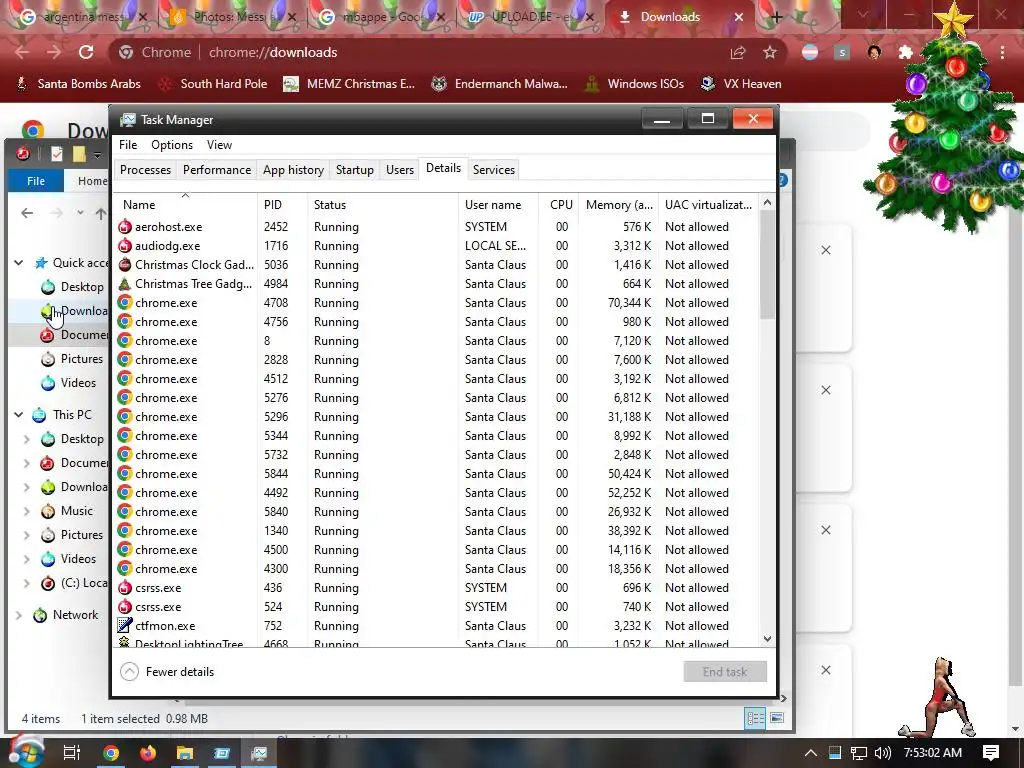Show hidden tray icons chevron

810,753
